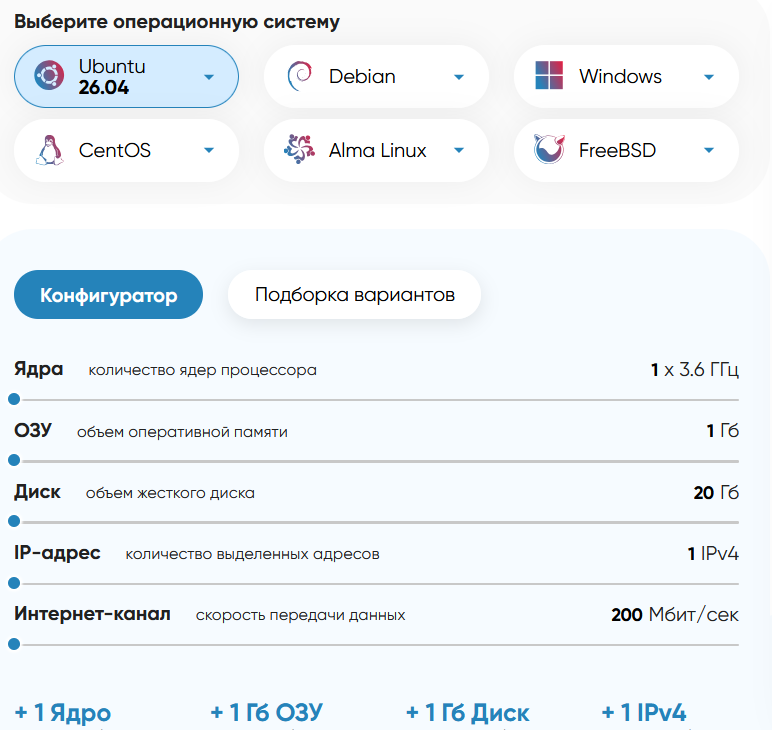Click the Ядра slider handle
The height and width of the screenshot is (730, 772).
coord(14,399)
